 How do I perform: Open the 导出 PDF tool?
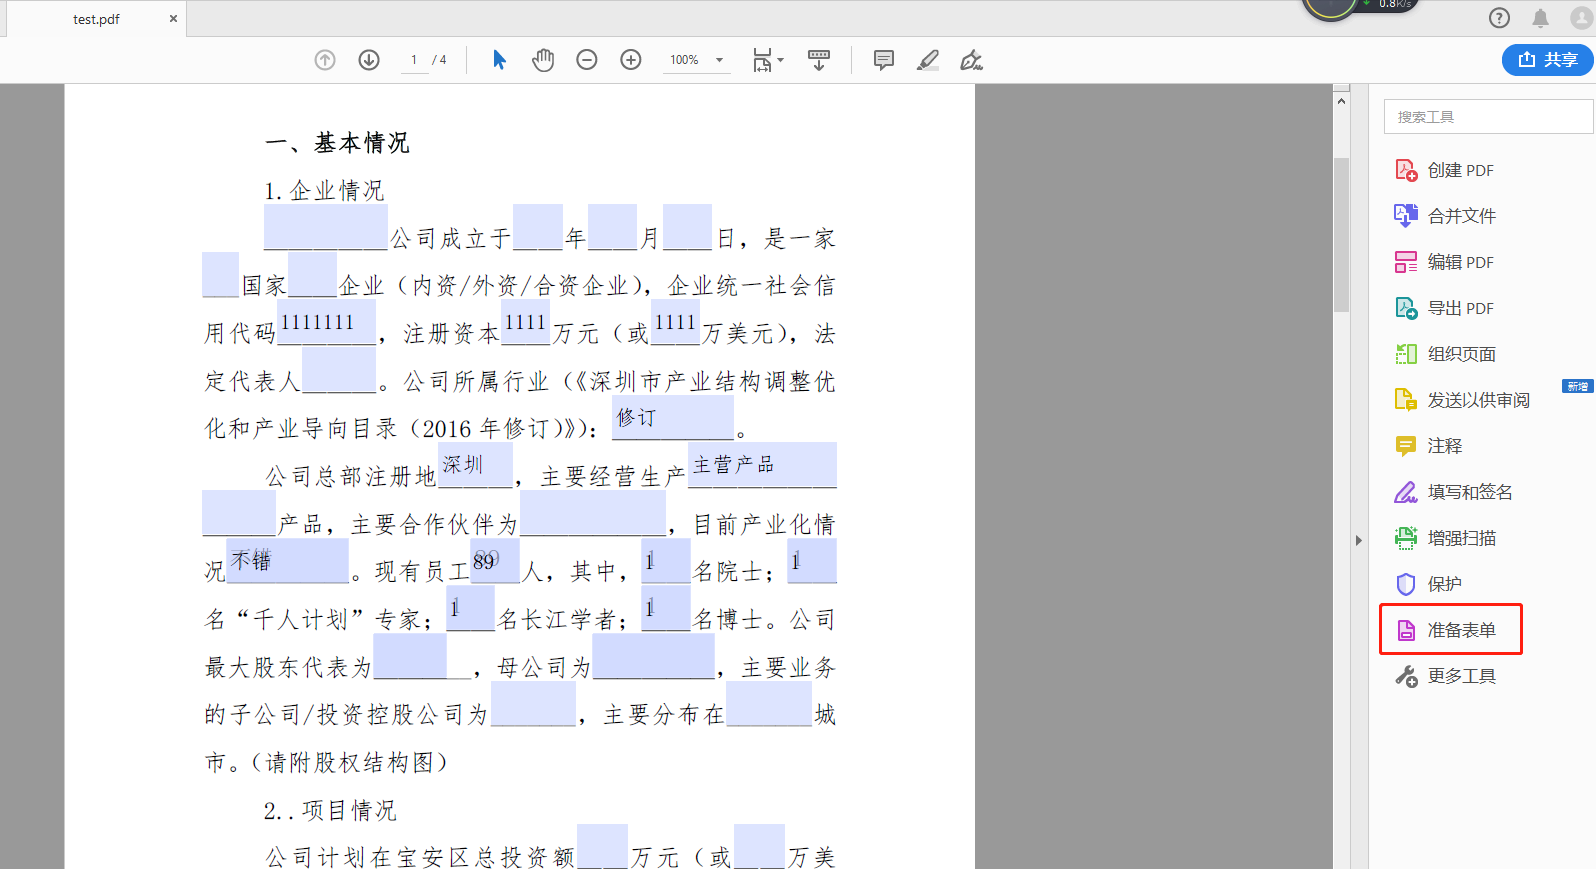[1445, 308]
